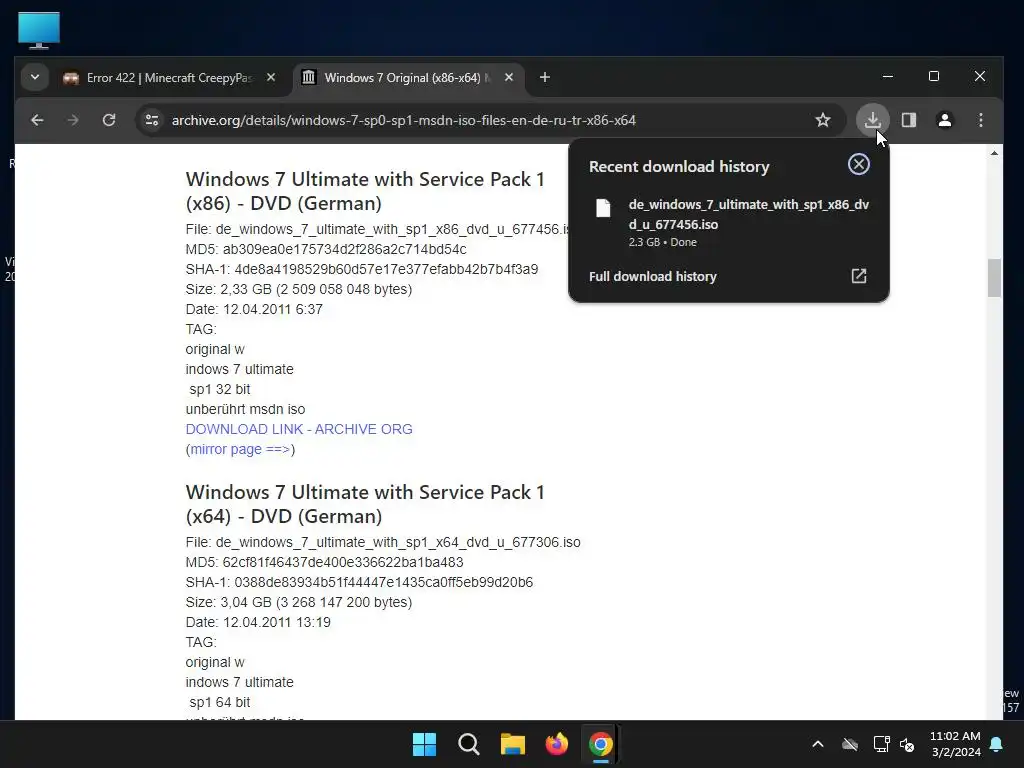Open the Windows Start menu
The image size is (1024, 768).
pos(424,744)
